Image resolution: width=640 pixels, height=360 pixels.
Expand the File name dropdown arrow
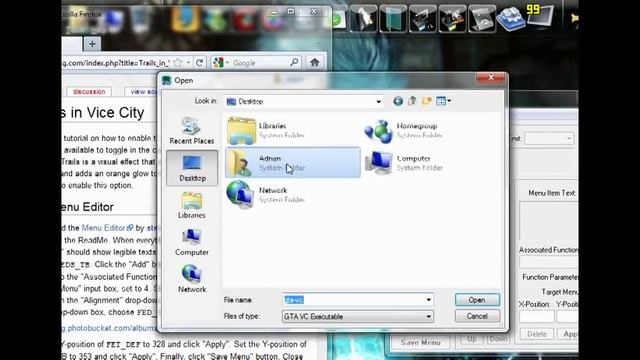[428, 300]
